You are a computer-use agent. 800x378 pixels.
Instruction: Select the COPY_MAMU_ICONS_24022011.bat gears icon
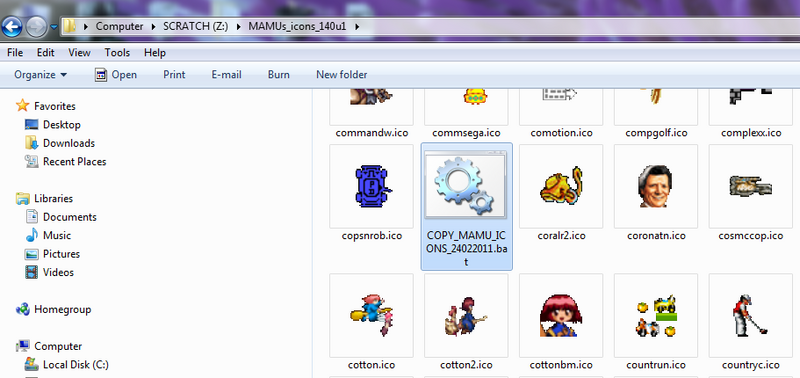click(x=466, y=186)
